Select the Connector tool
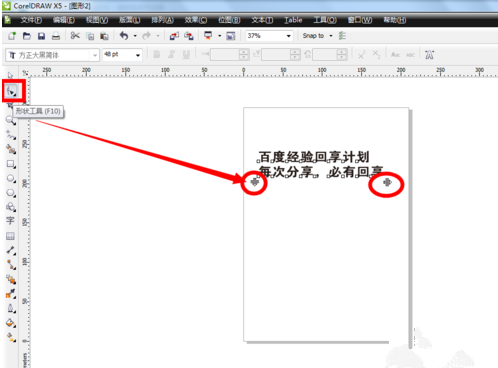Image resolution: width=498 pixels, height=368 pixels. click(x=11, y=265)
